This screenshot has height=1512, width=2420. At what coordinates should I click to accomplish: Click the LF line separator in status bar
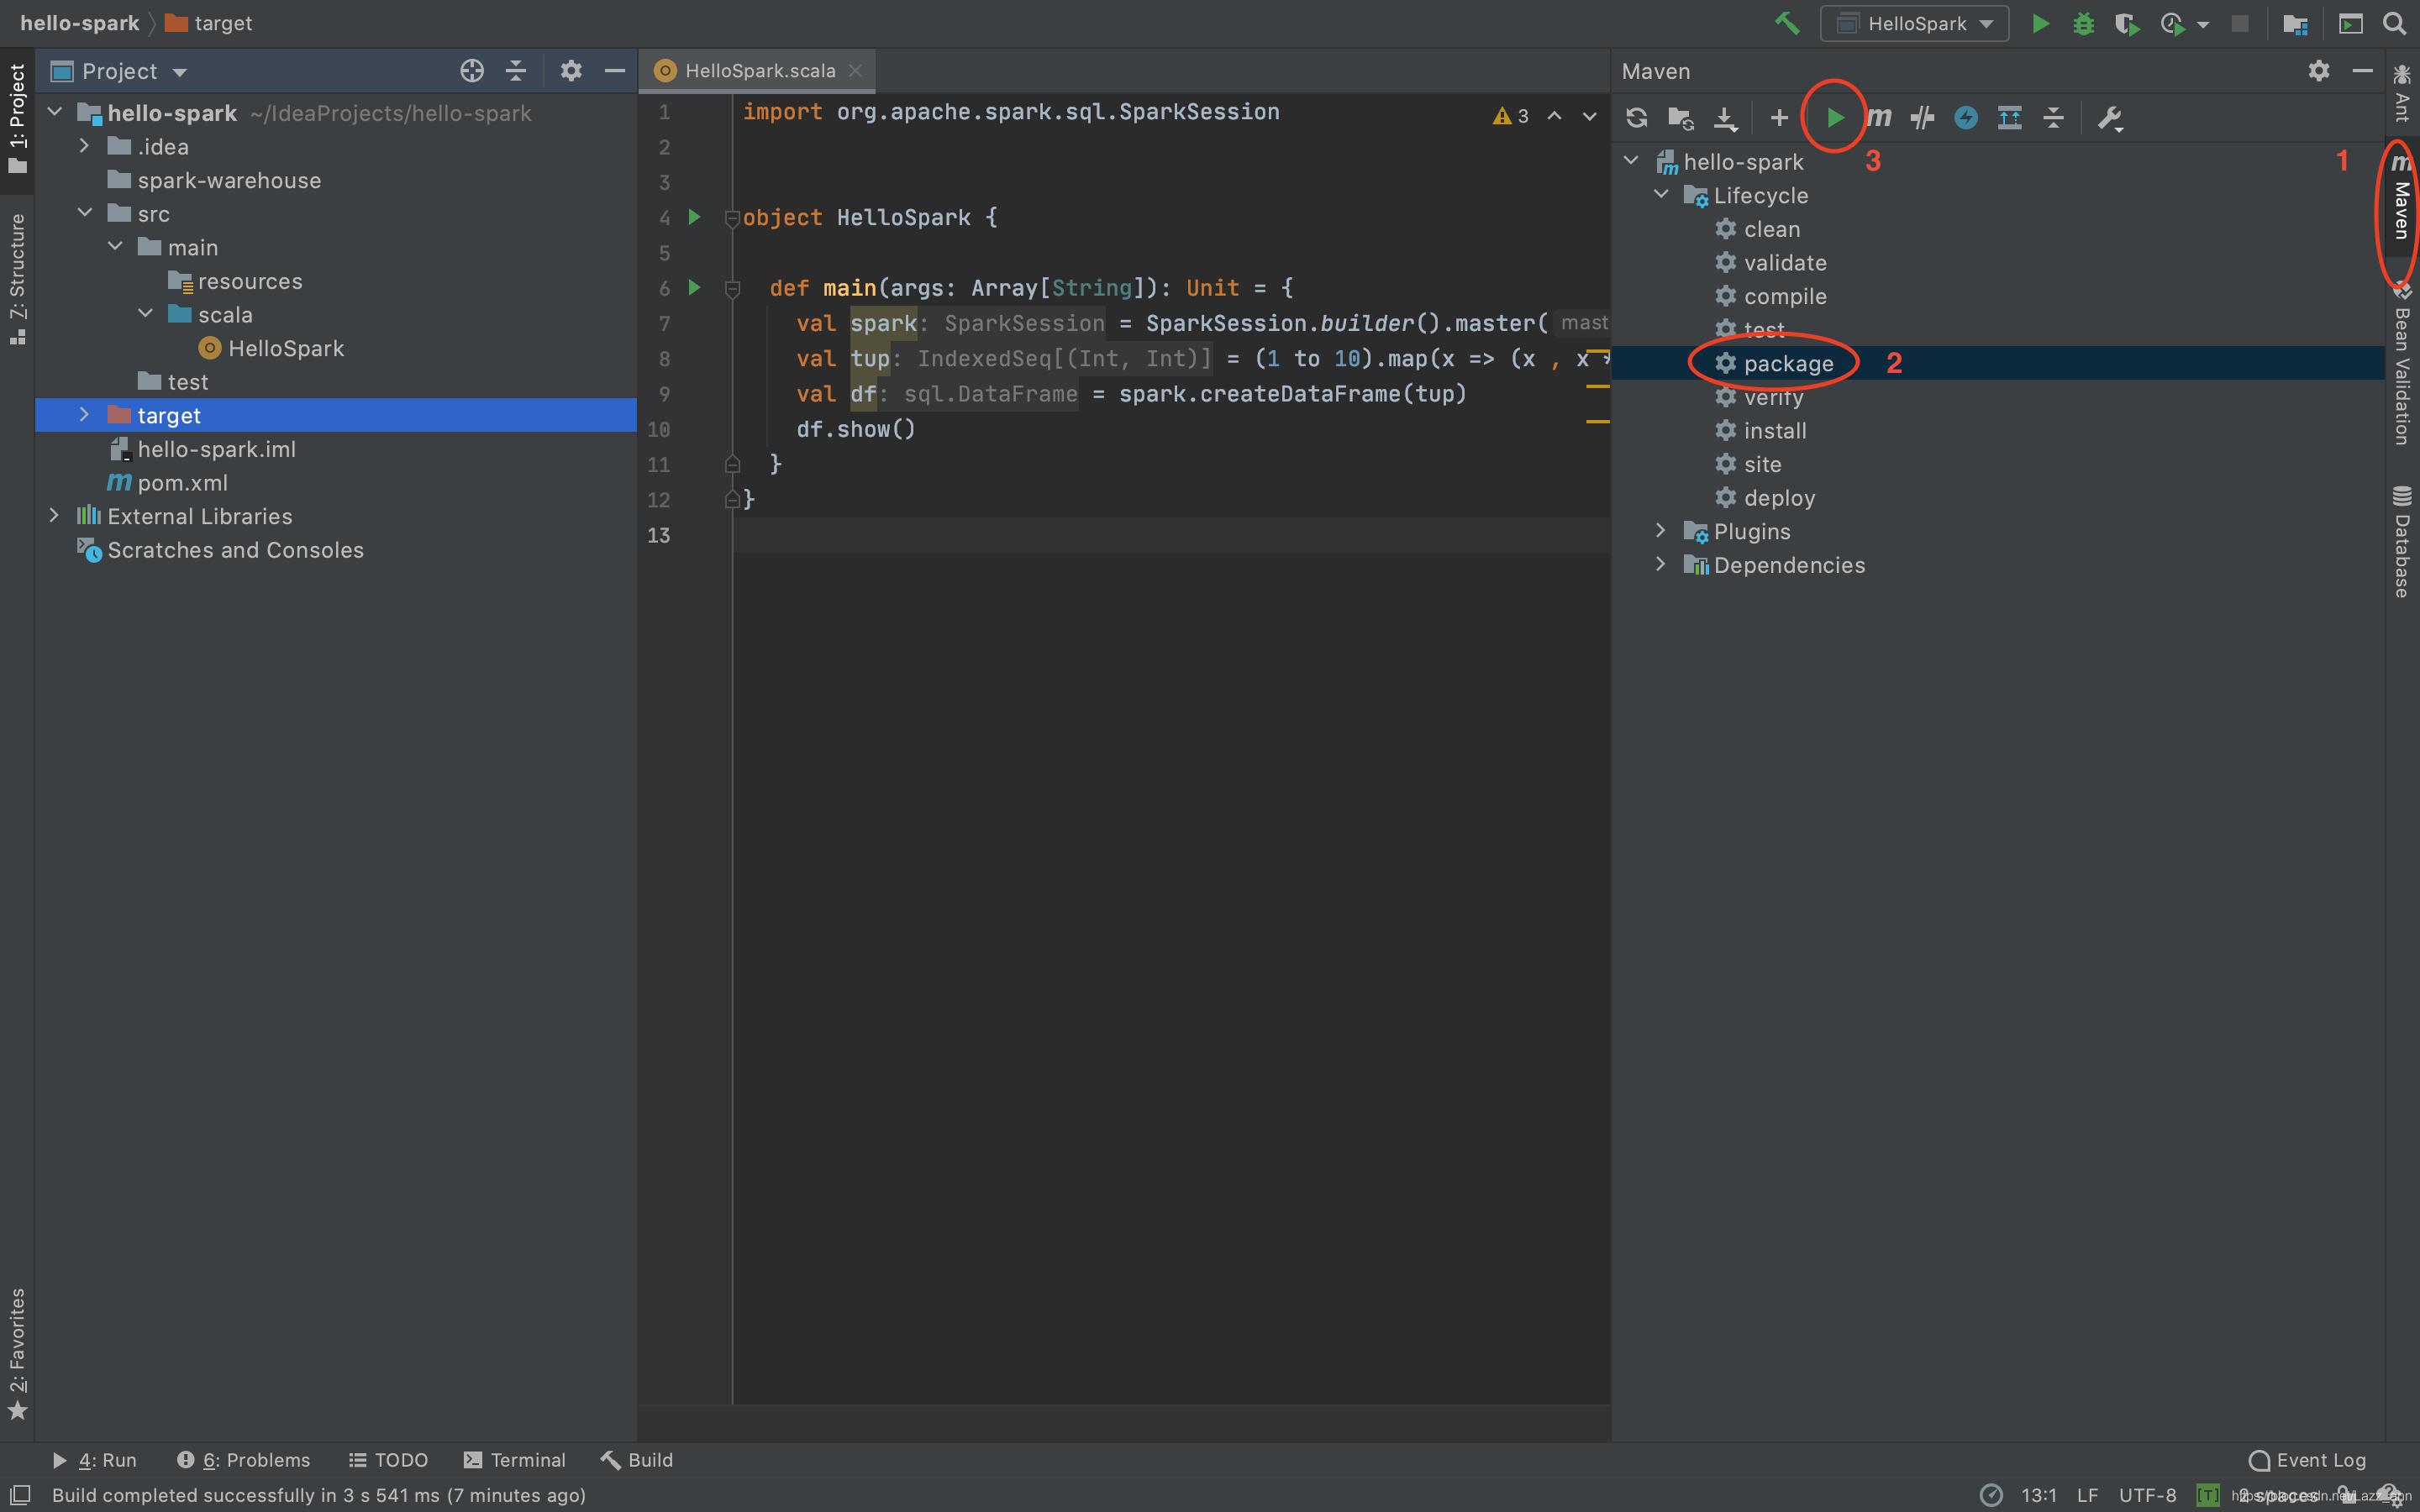click(x=2087, y=1494)
